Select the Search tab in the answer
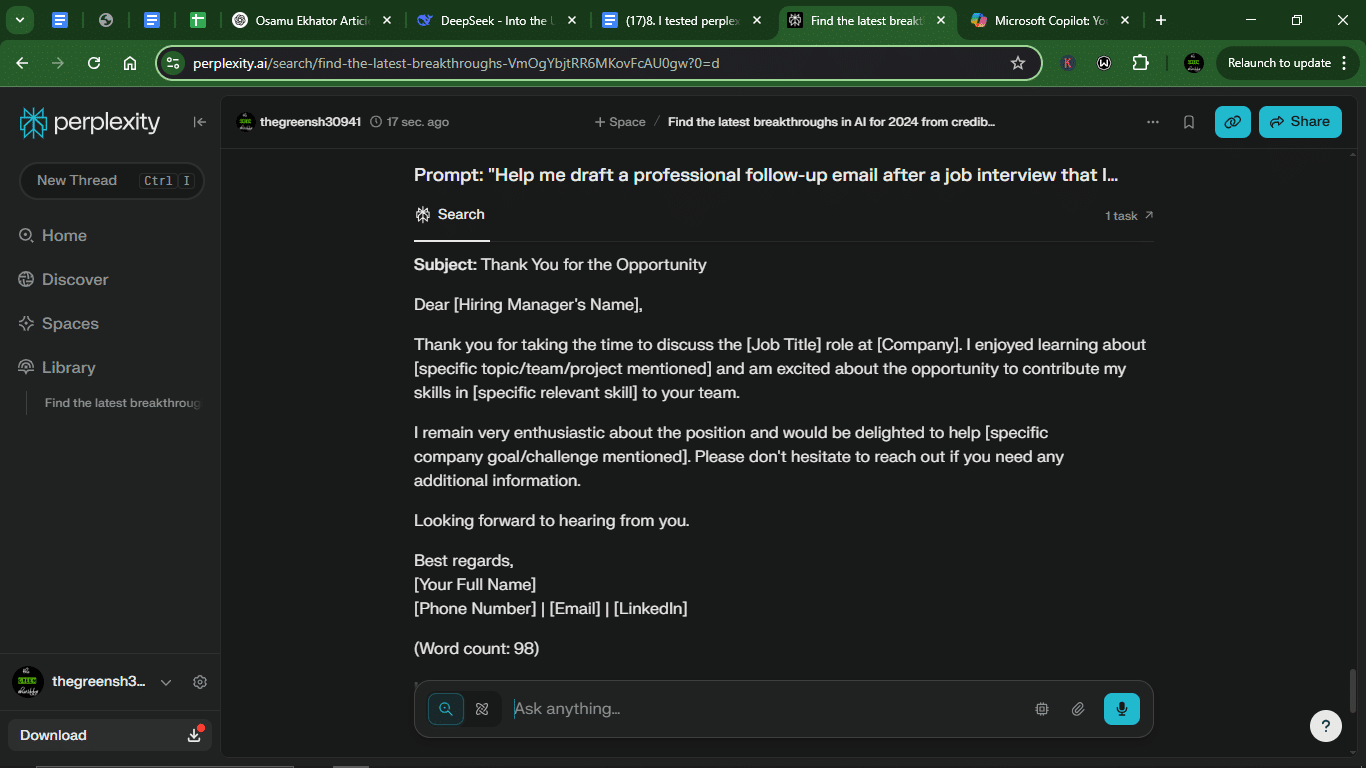Screen dimensions: 1366x768 [x=450, y=215]
